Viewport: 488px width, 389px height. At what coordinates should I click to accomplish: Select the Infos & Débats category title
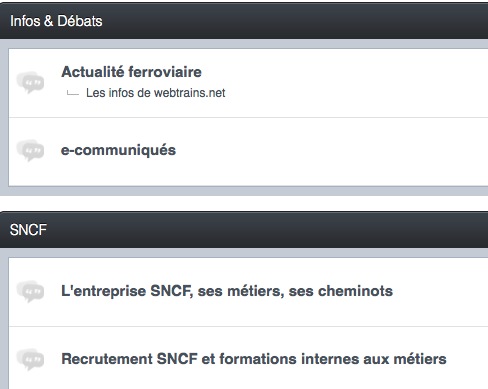coord(56,21)
